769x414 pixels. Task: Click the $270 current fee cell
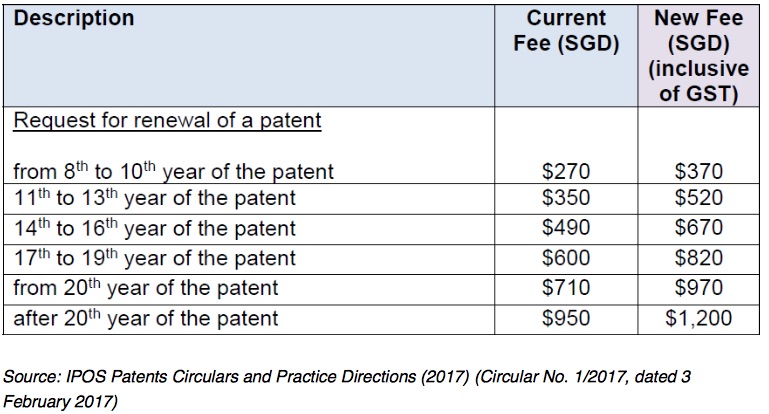pos(566,172)
